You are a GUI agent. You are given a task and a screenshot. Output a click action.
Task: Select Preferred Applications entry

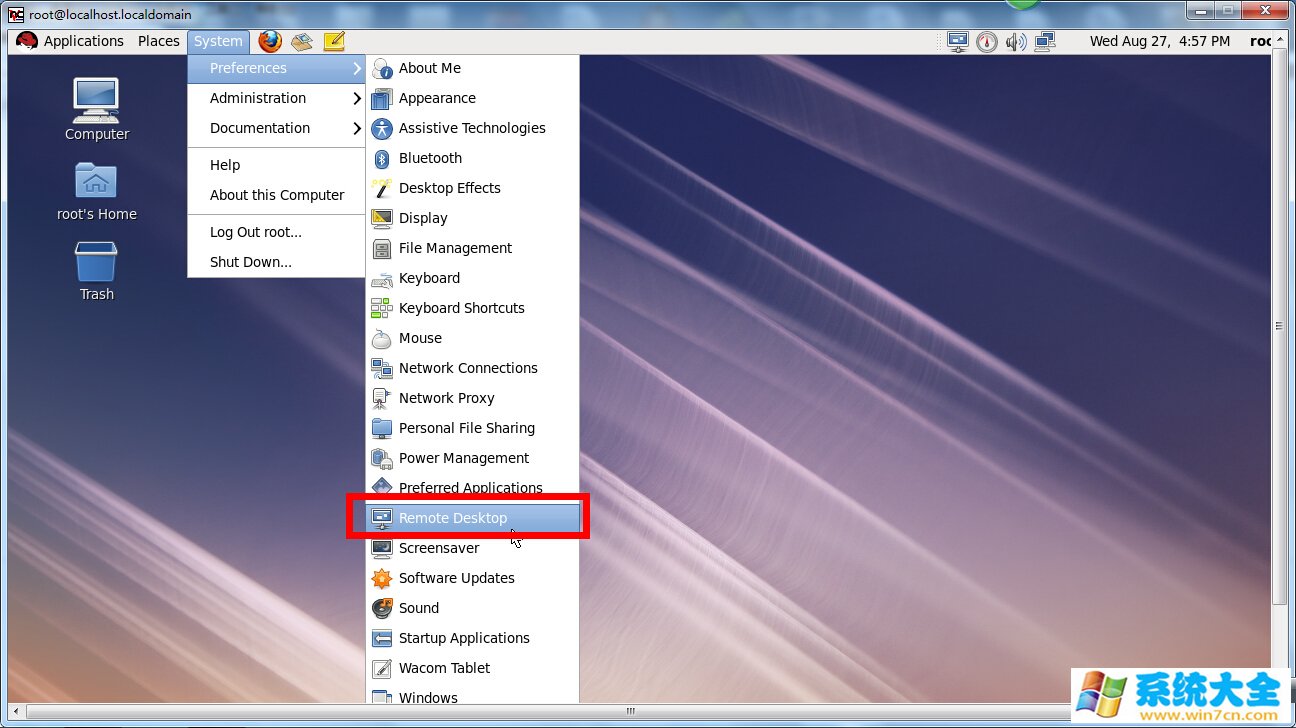[x=473, y=488]
